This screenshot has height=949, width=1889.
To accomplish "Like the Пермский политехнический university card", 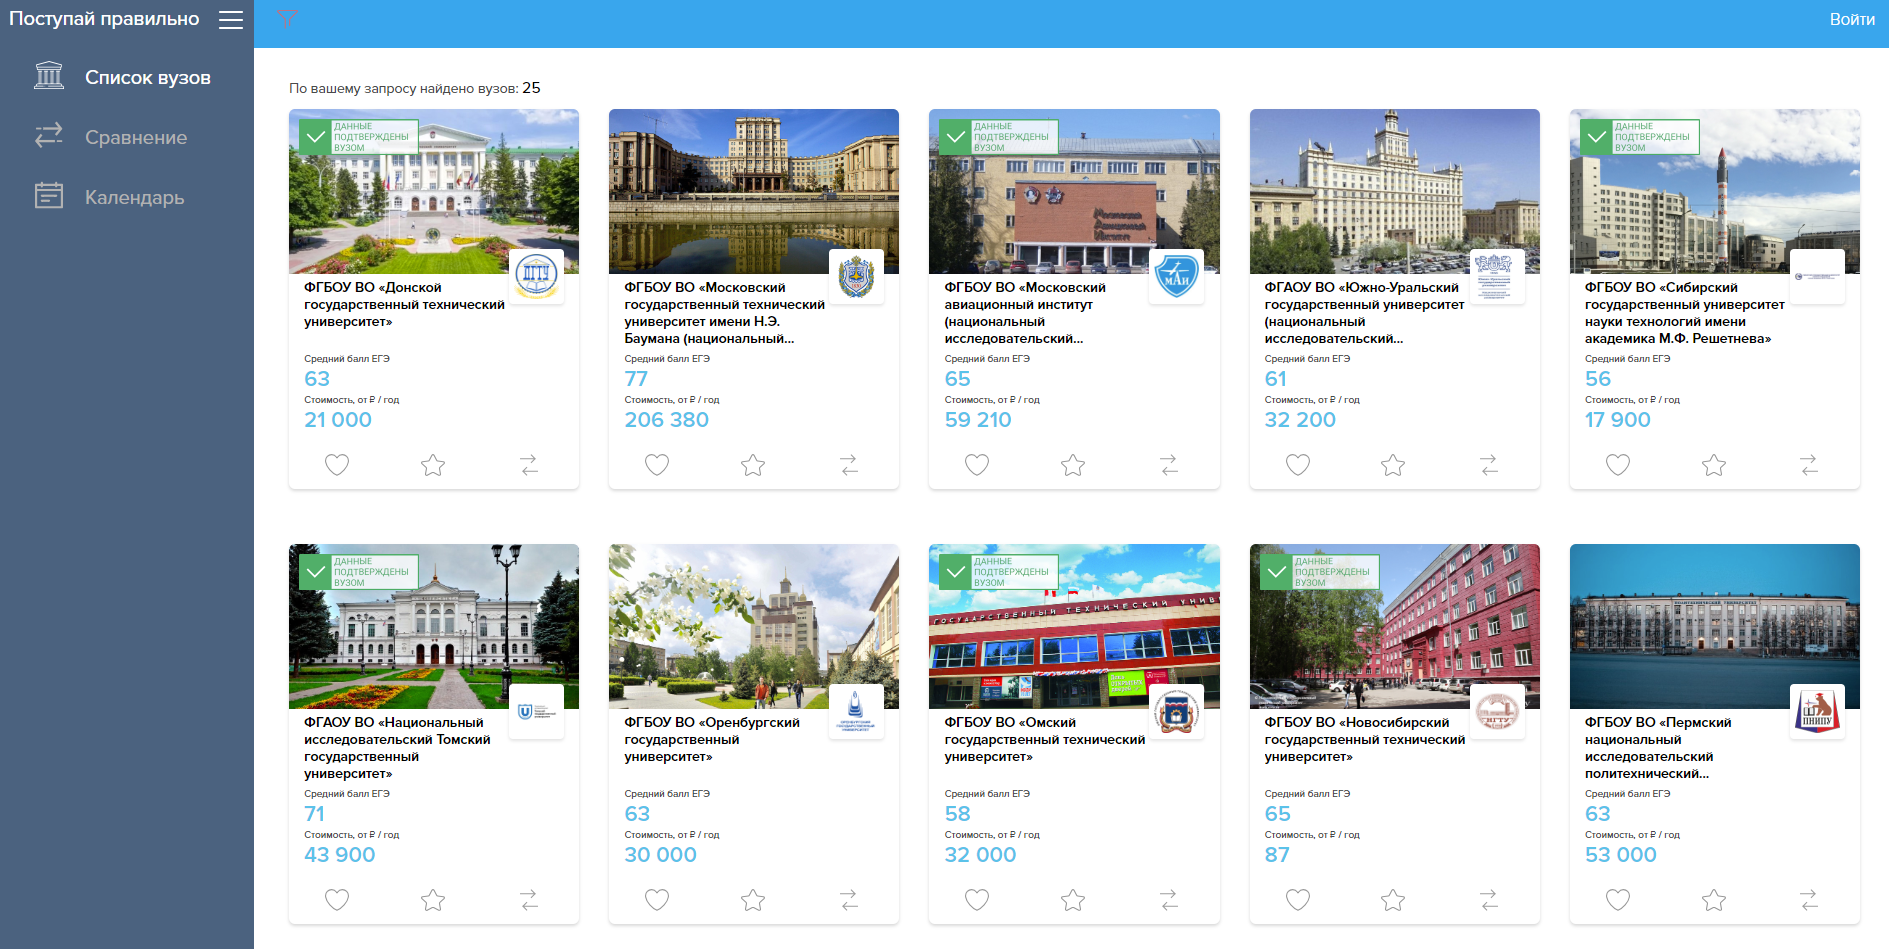I will pyautogui.click(x=1618, y=900).
